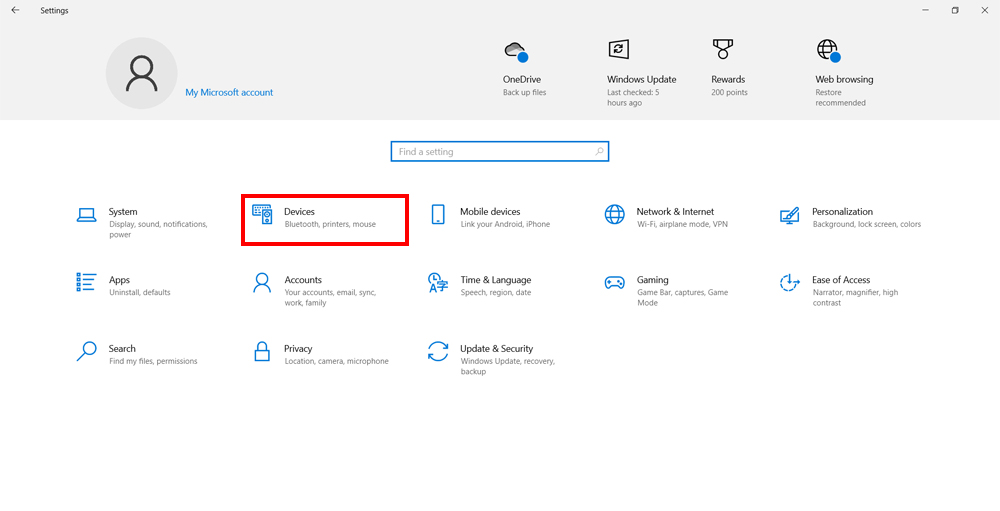Click the My Microsoft account link
1000x511 pixels.
229,93
